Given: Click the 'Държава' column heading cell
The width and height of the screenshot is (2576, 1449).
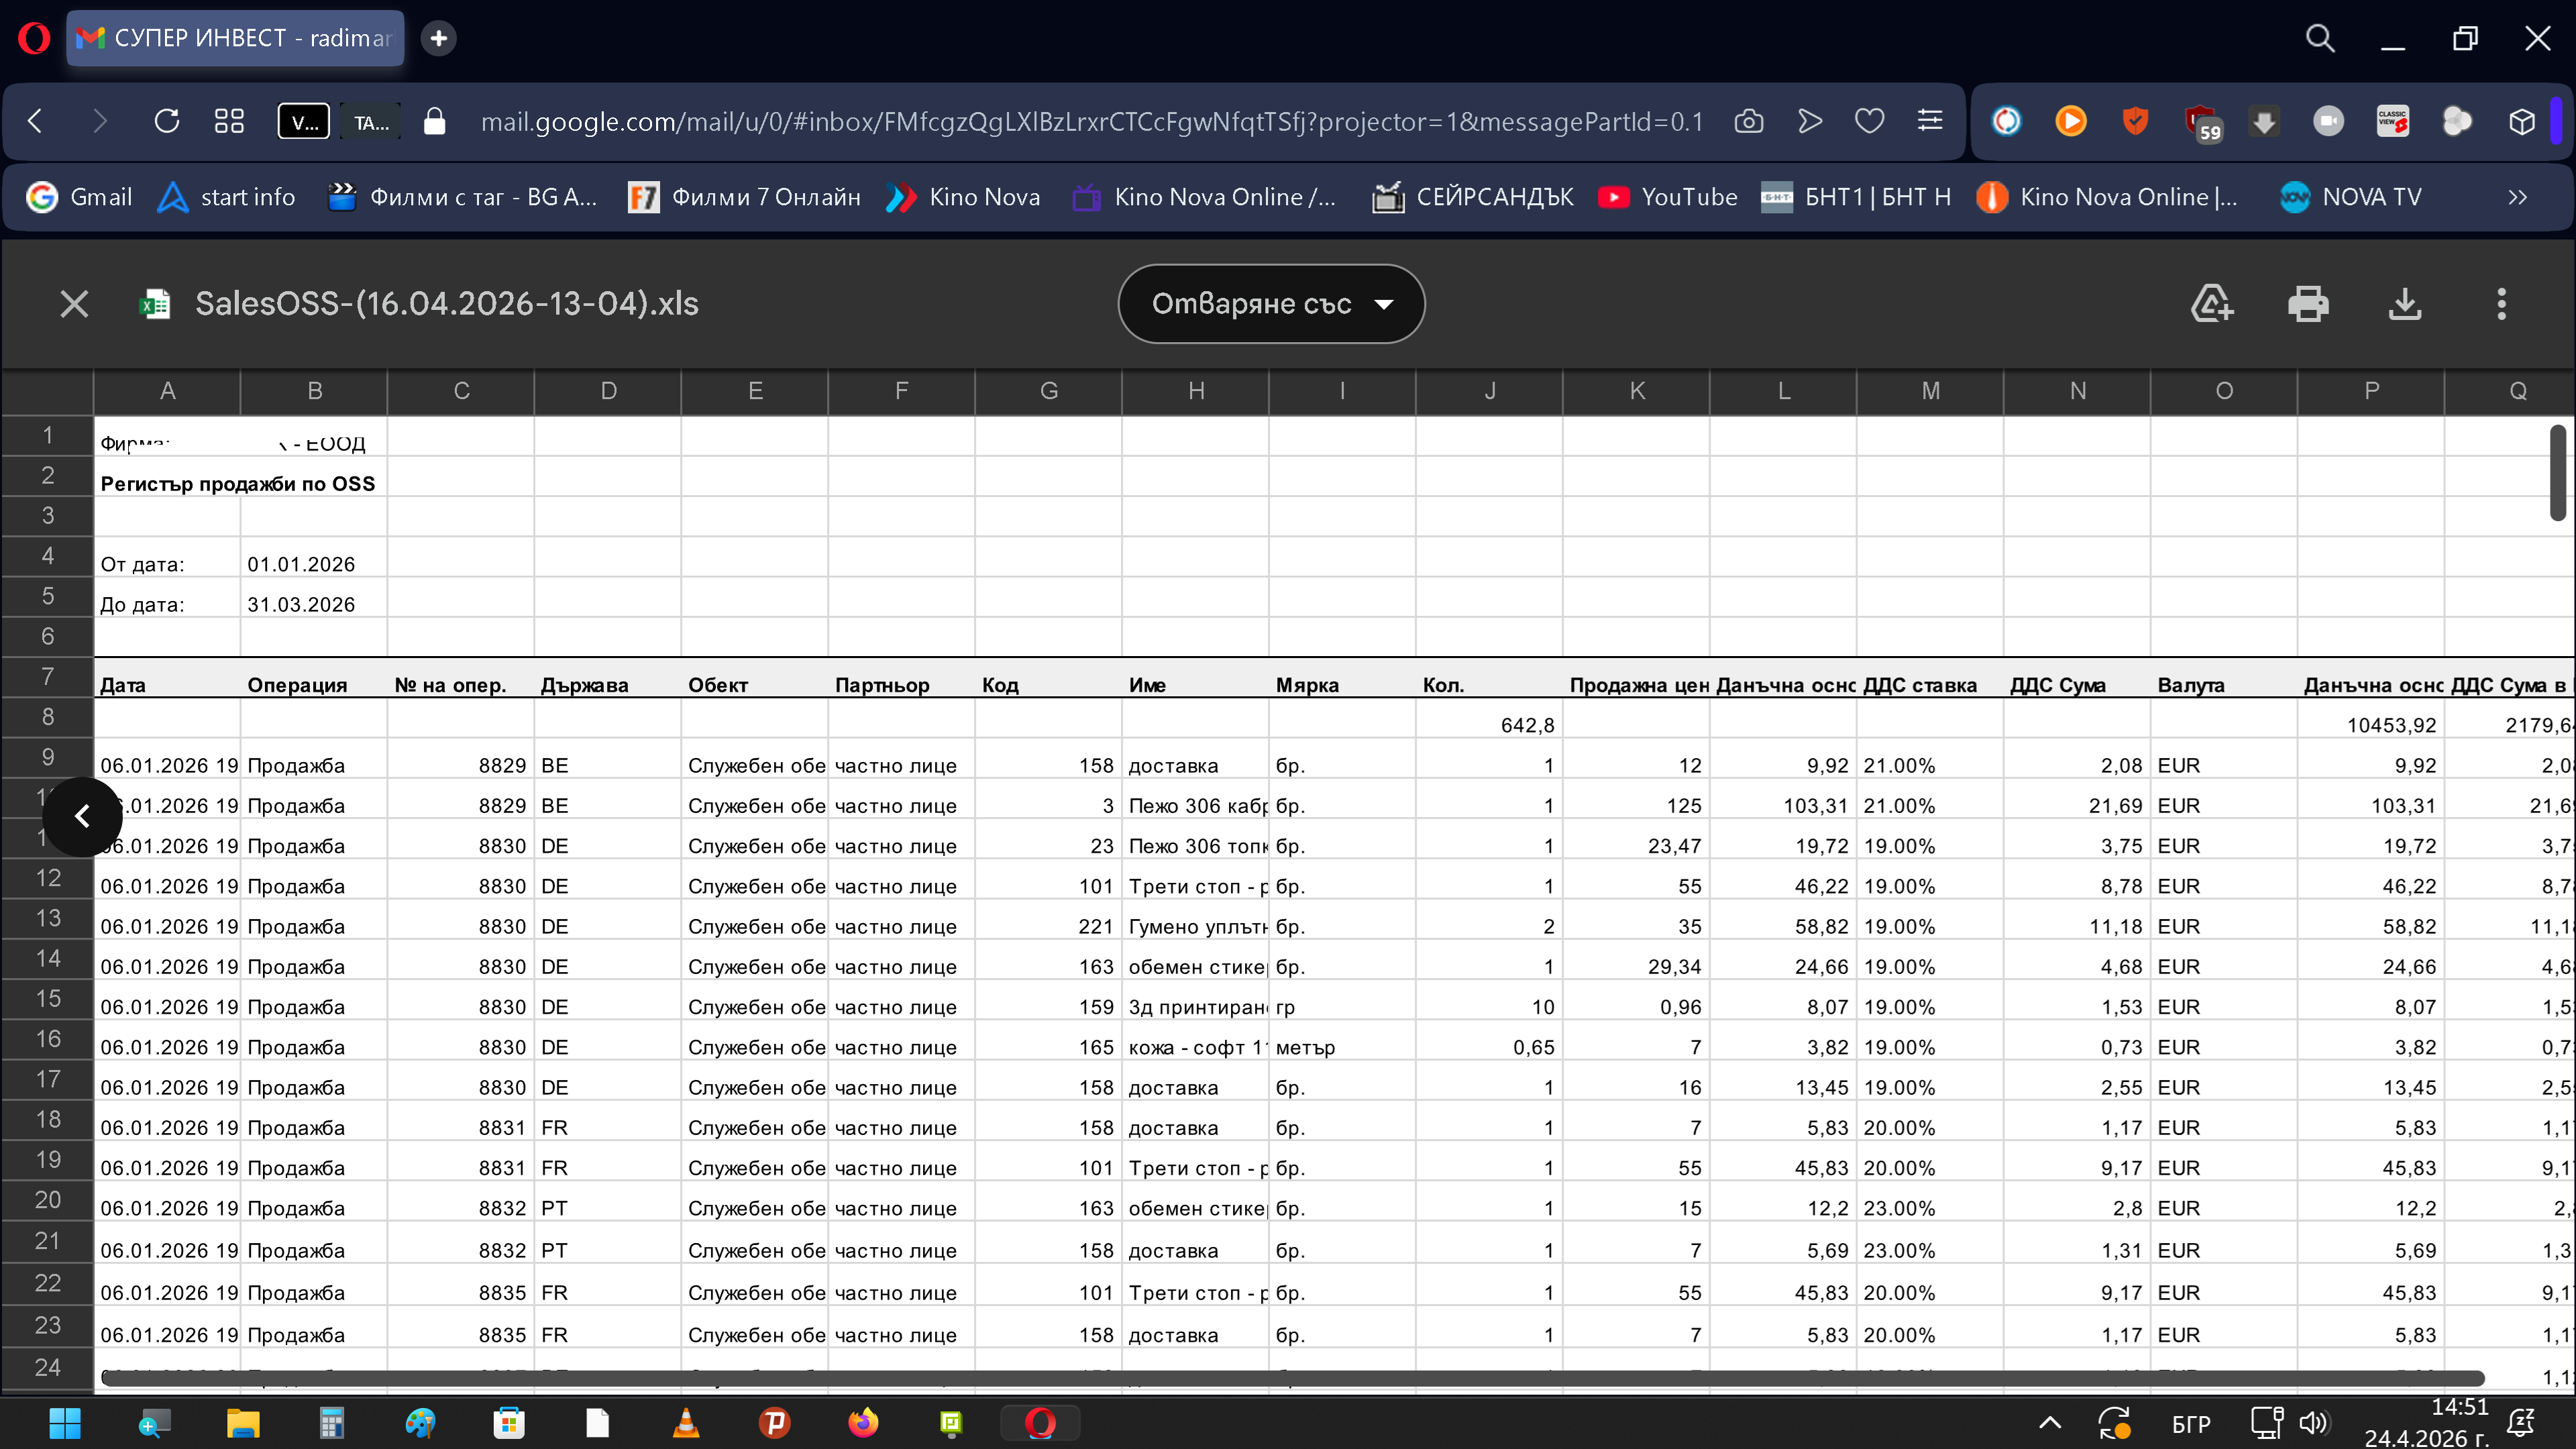Looking at the screenshot, I should (x=607, y=678).
